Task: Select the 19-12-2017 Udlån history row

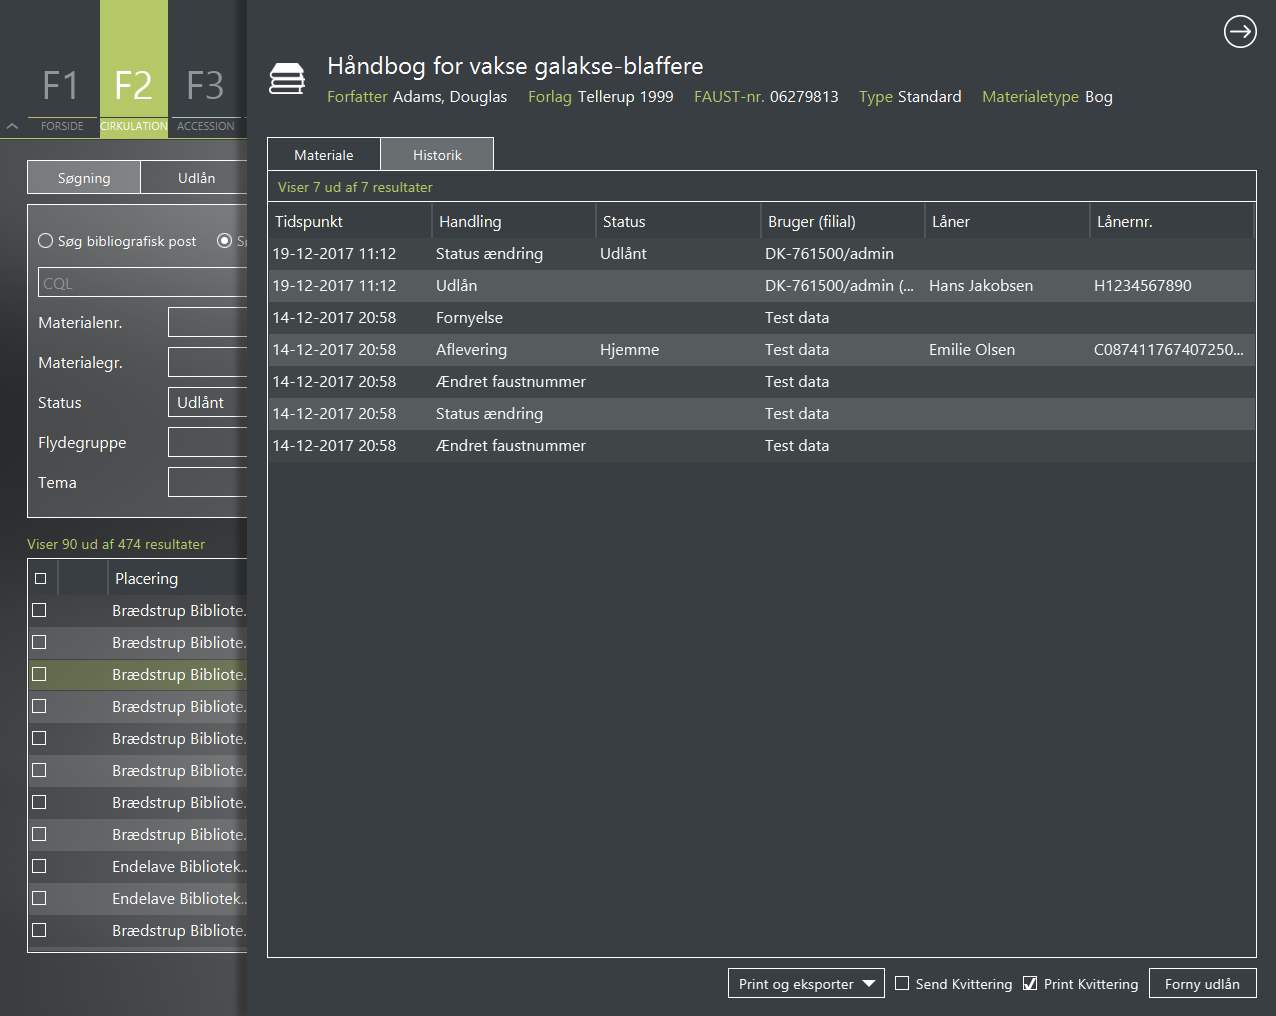Action: pos(762,285)
